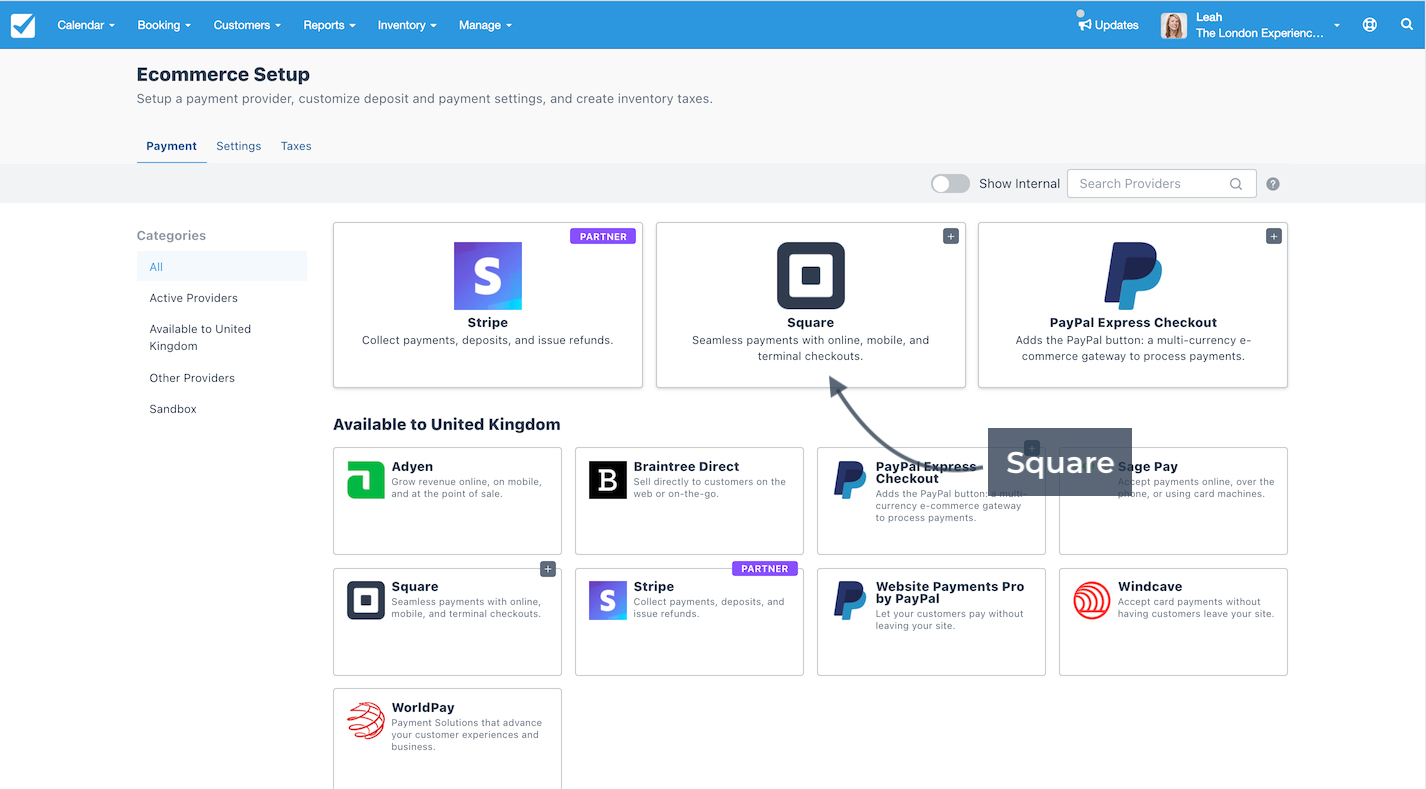
Task: Click the 'Categories' sidebar heading
Action: [171, 236]
